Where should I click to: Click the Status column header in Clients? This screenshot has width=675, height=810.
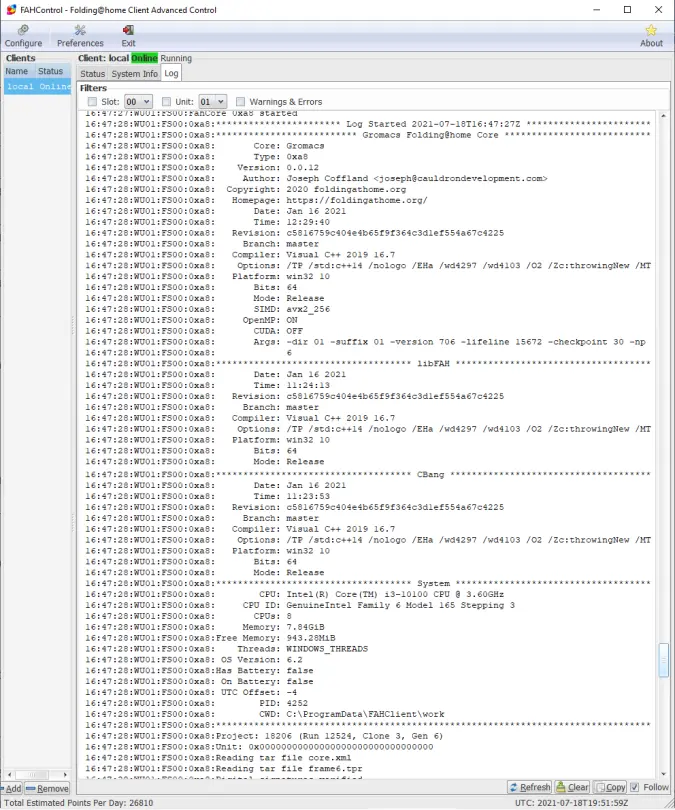(x=51, y=71)
